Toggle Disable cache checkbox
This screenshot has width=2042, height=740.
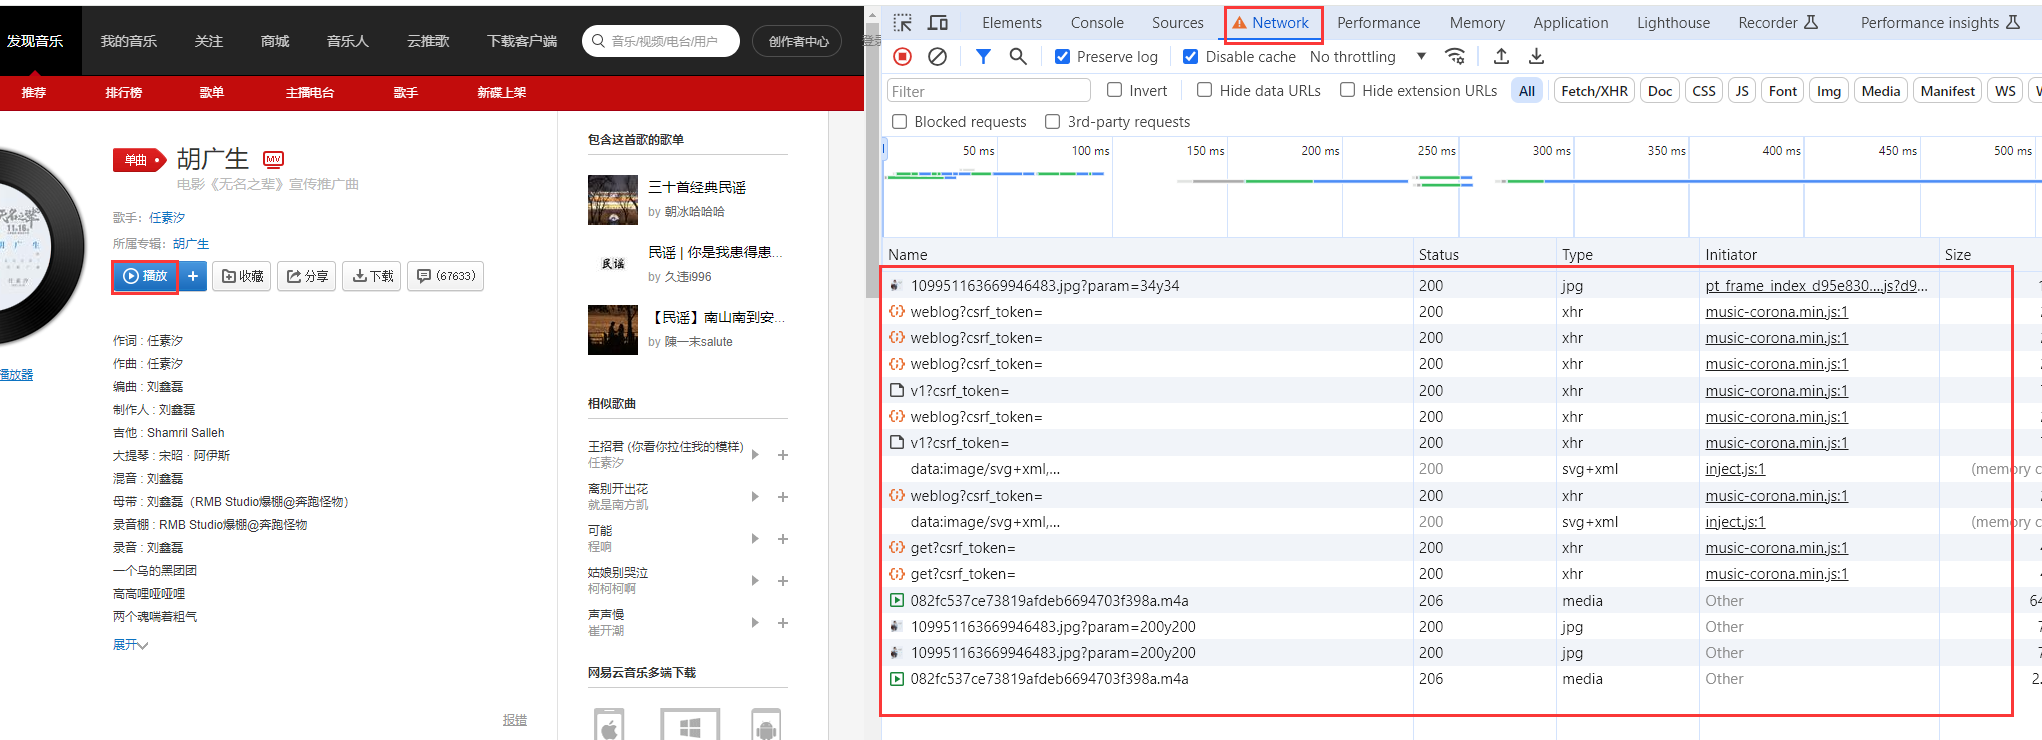(1190, 57)
